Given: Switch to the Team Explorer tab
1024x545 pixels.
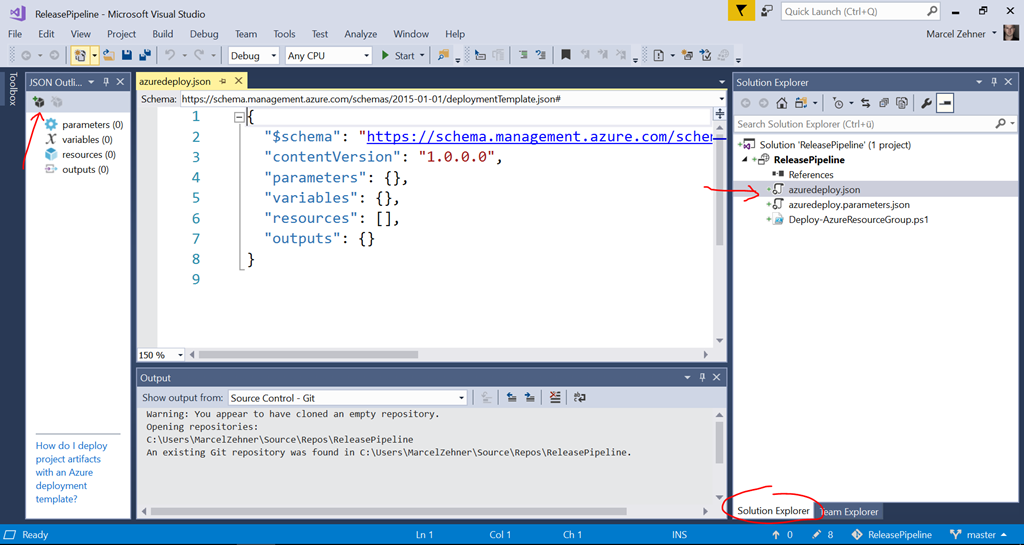Looking at the screenshot, I should click(848, 511).
